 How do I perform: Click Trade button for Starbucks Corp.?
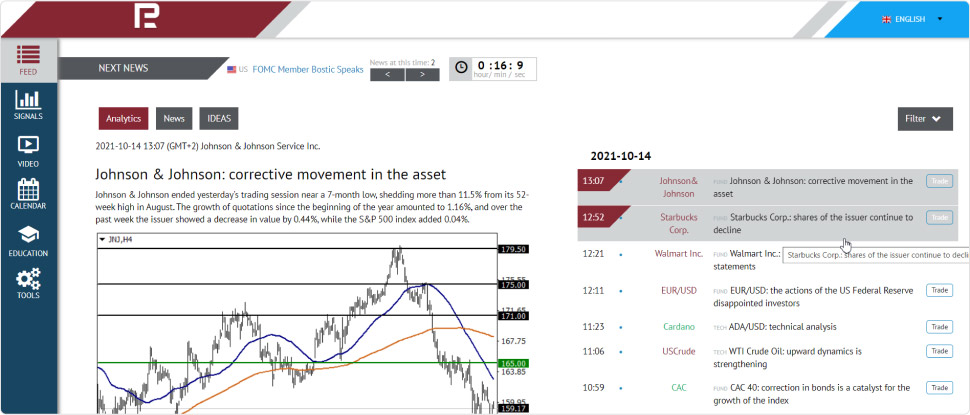coord(939,218)
